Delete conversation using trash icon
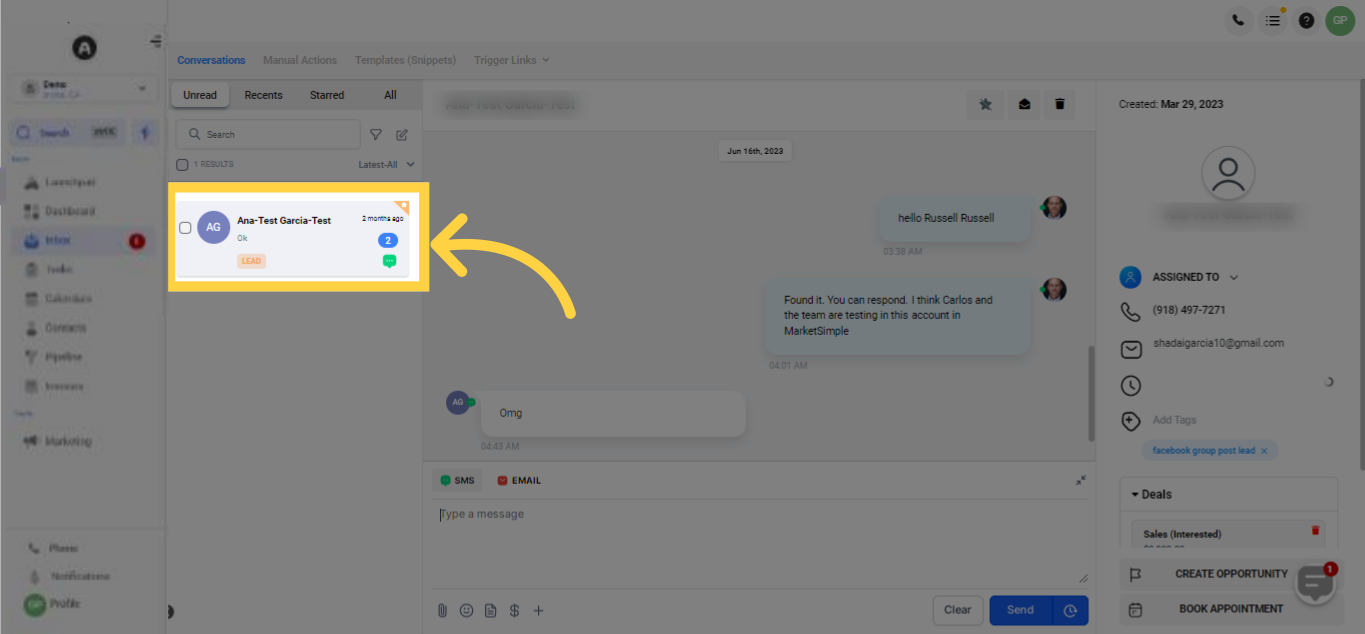 pyautogui.click(x=1060, y=104)
